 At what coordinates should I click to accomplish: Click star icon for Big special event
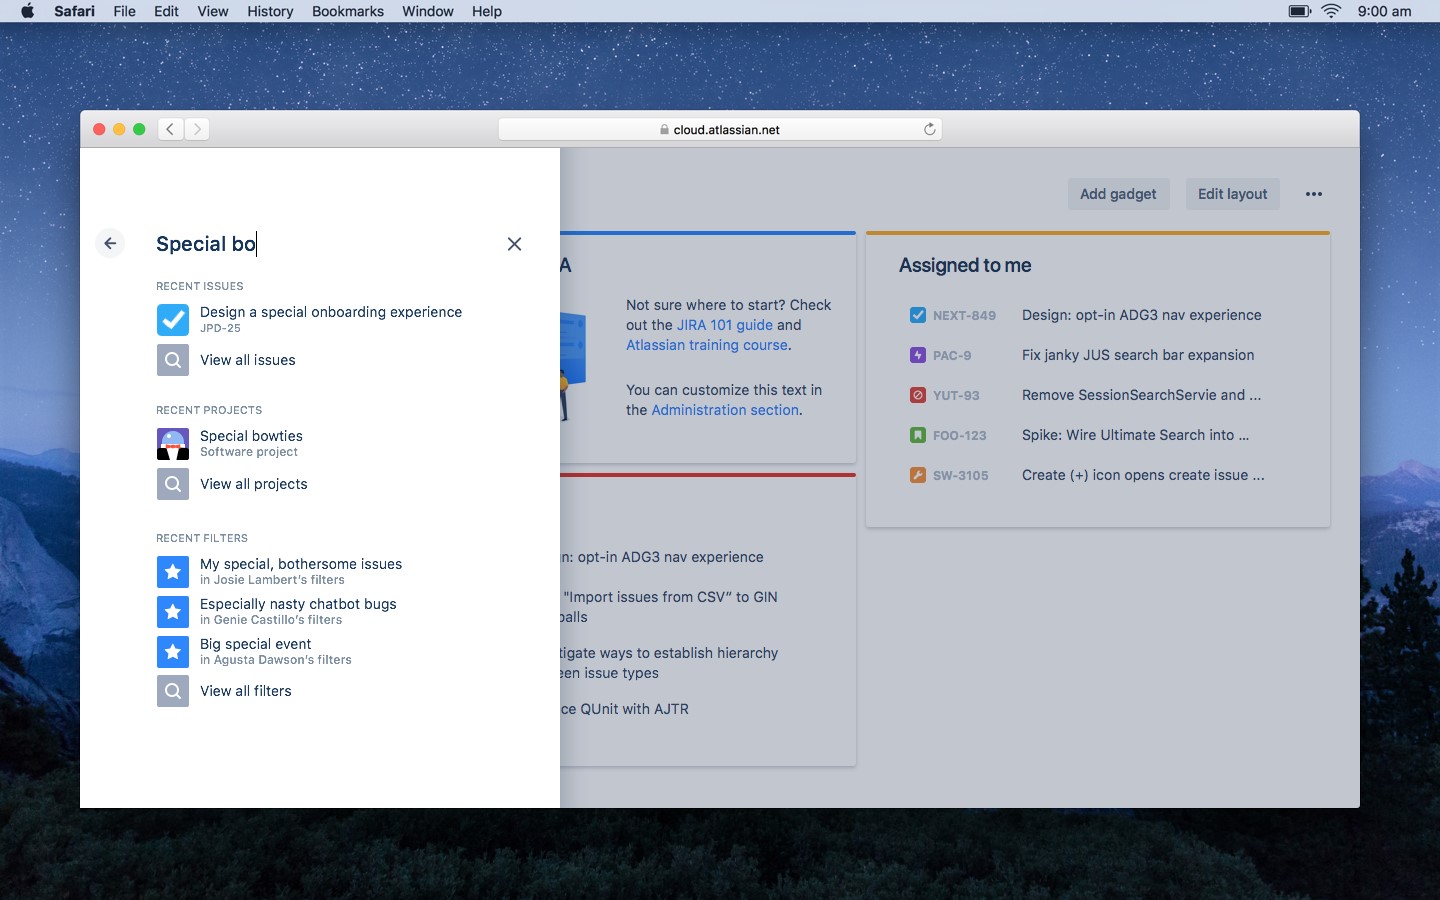tap(173, 652)
